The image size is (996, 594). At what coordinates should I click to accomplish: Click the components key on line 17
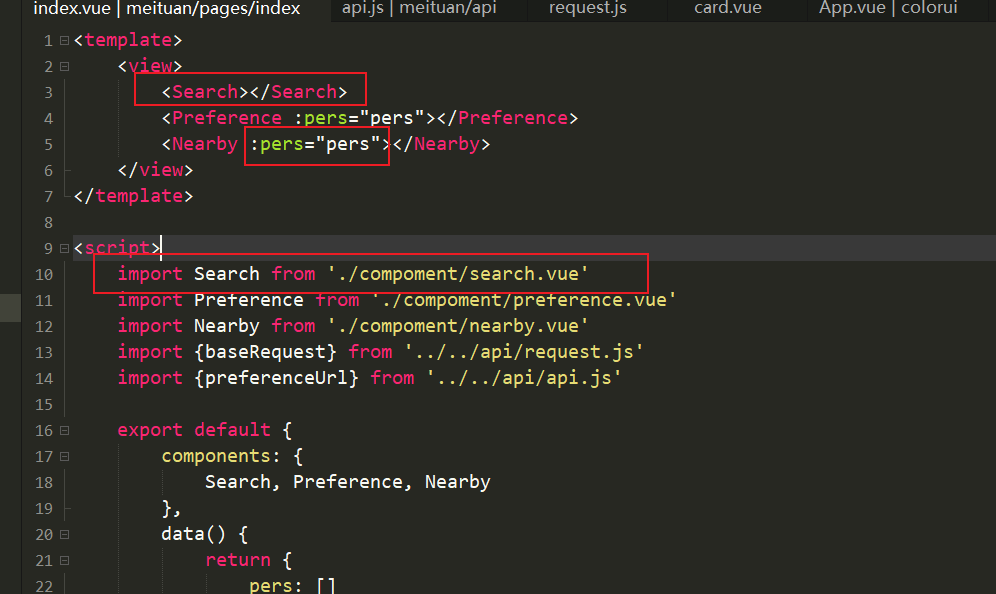216,456
